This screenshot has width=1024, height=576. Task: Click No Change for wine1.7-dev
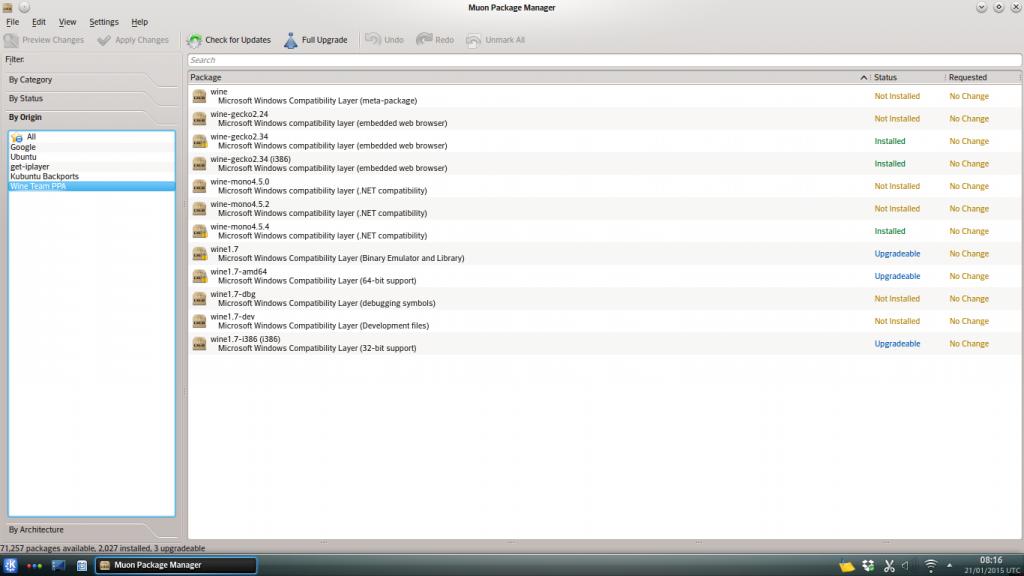(968, 321)
